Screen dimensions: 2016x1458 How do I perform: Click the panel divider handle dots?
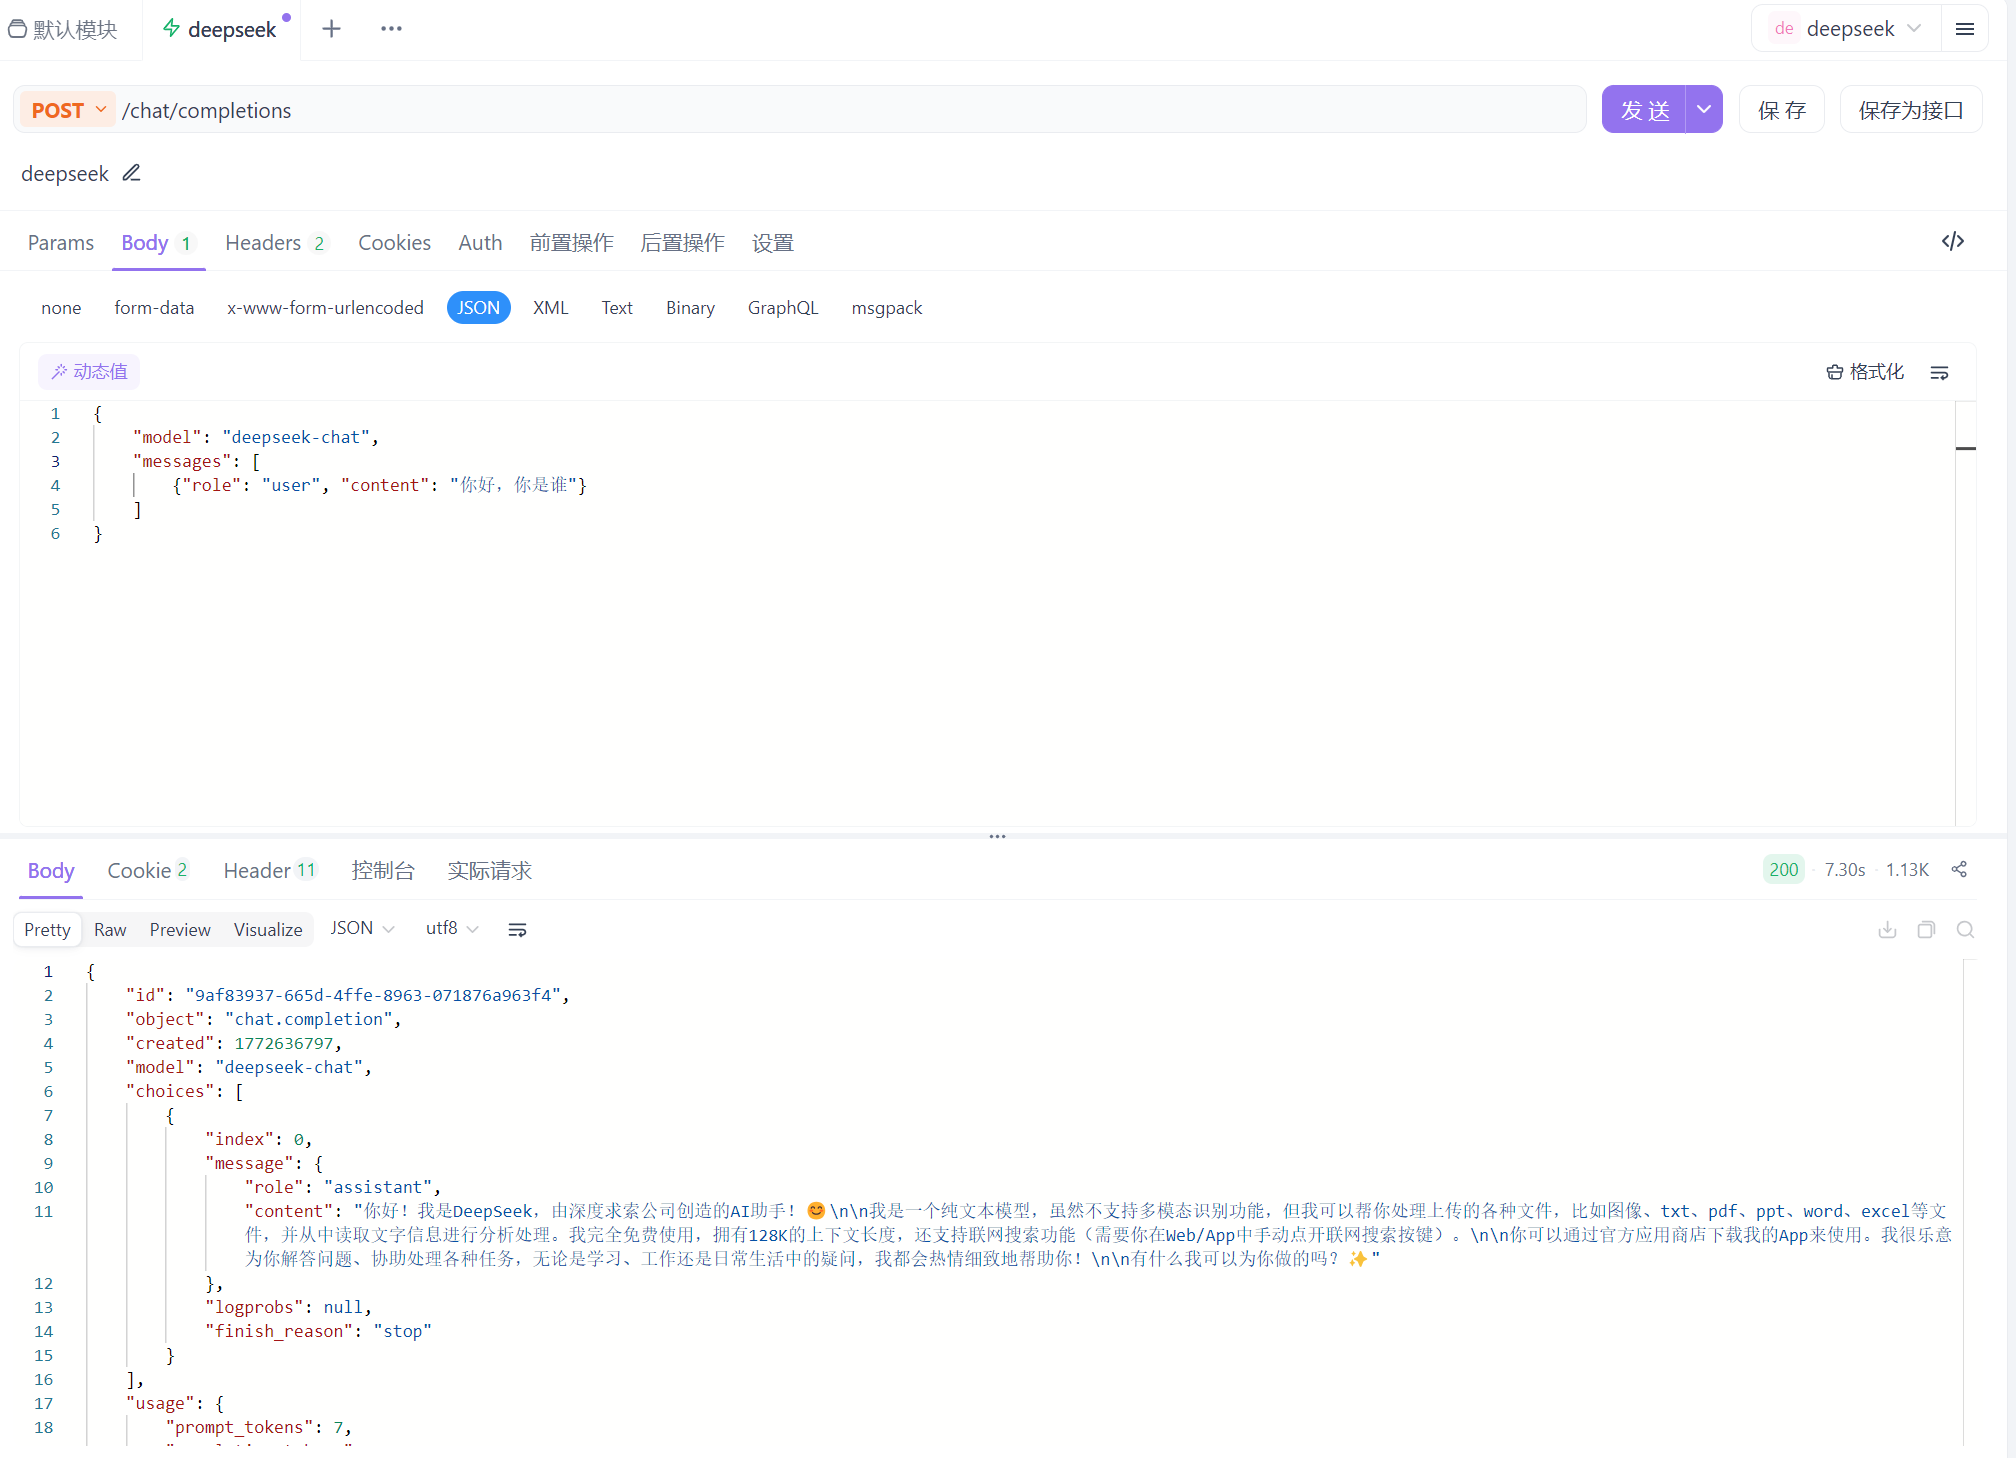tap(997, 836)
